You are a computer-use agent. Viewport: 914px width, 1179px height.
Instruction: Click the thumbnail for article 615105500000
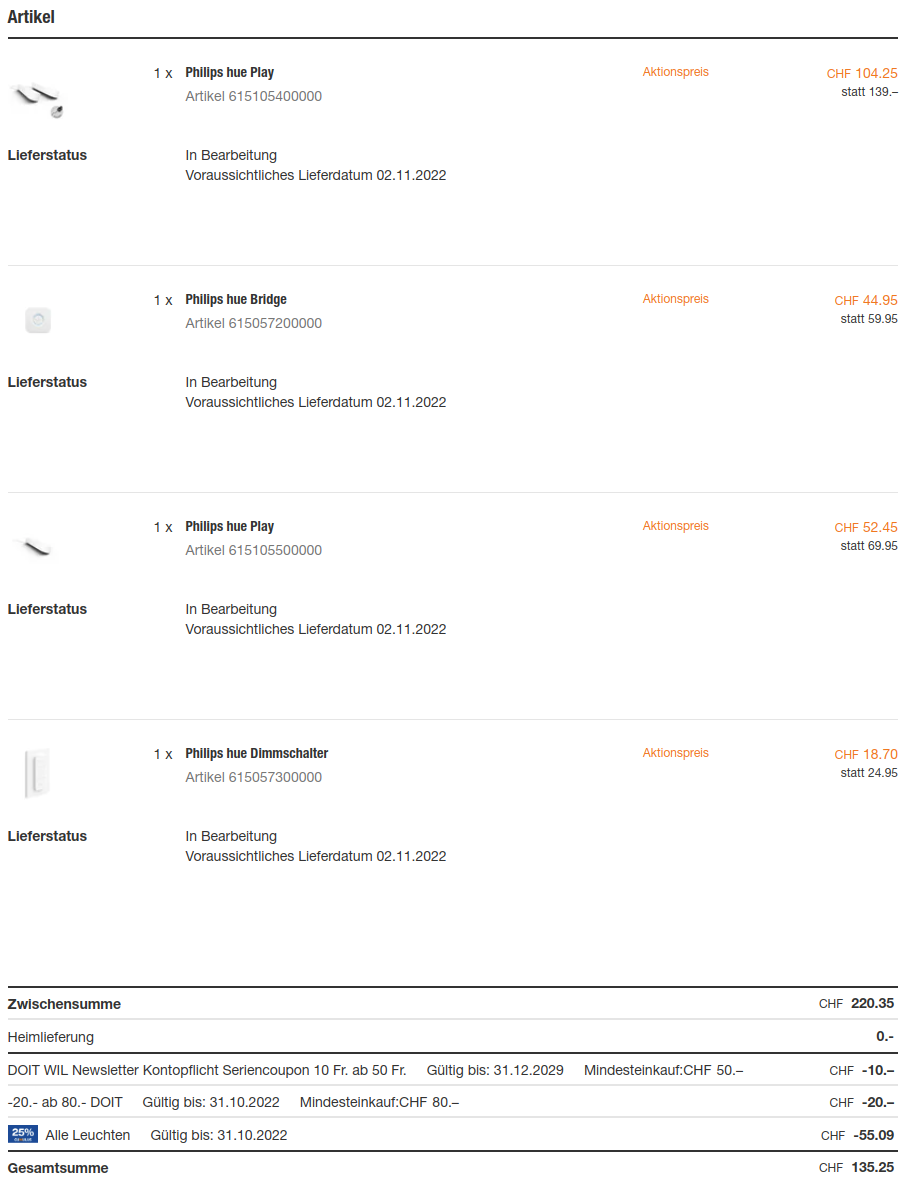click(36, 546)
